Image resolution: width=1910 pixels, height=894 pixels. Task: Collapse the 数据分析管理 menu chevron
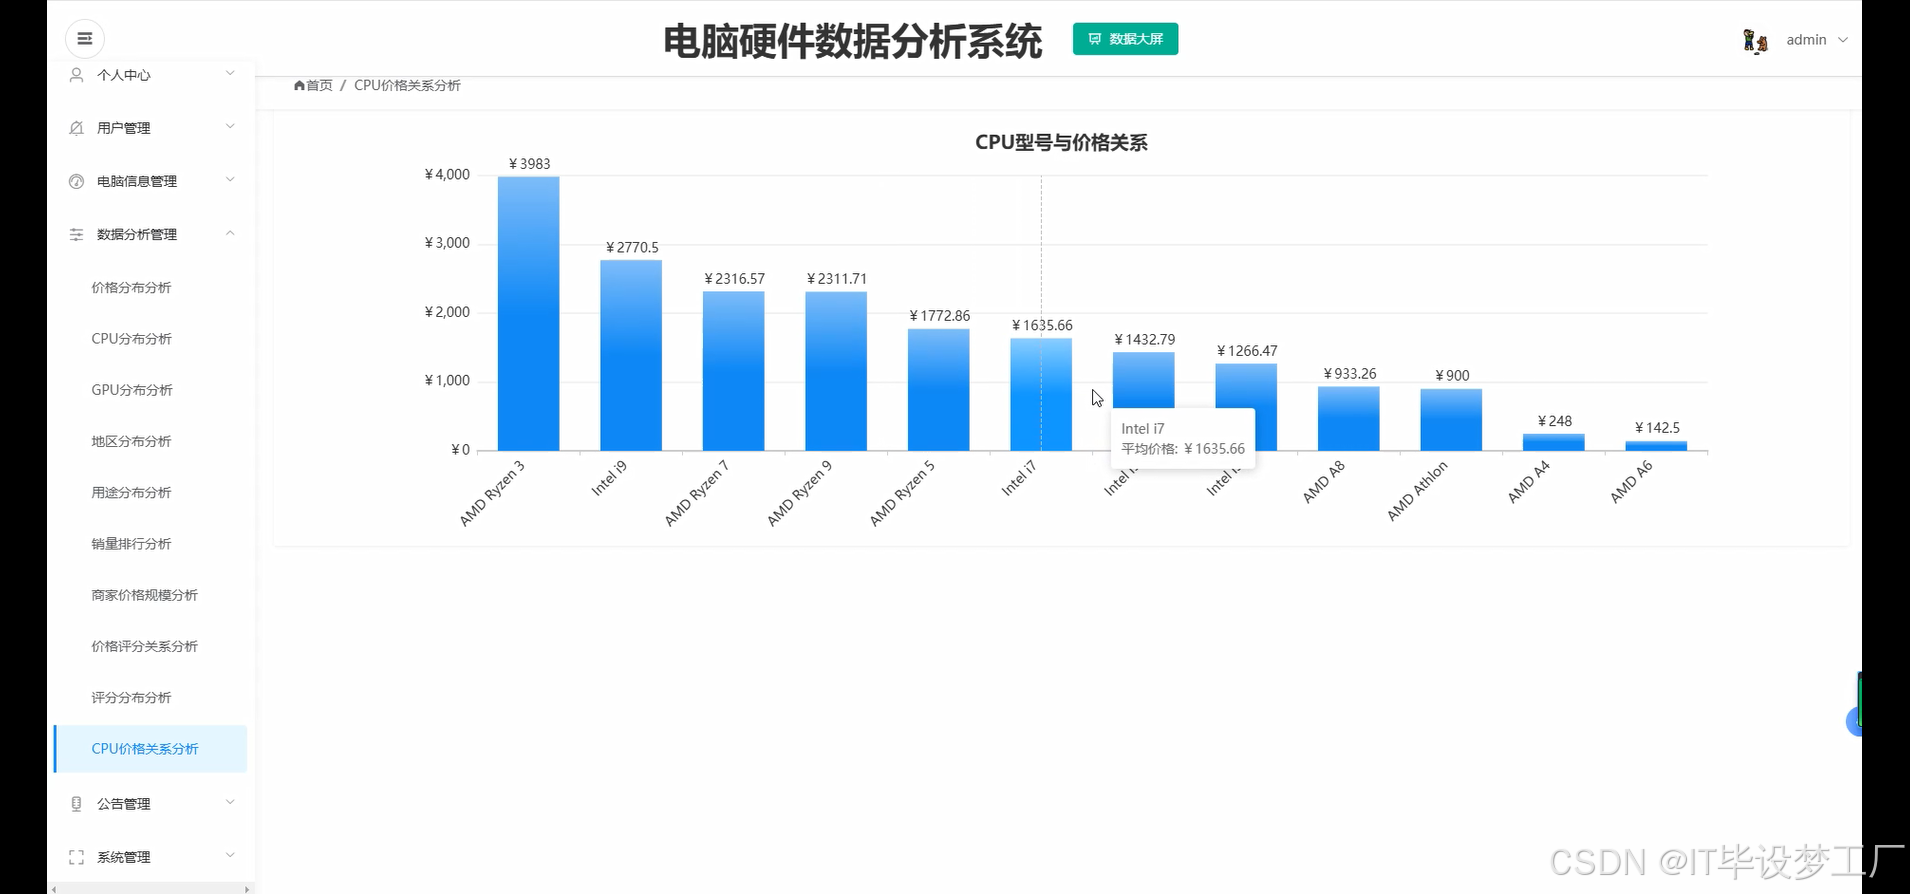pos(230,233)
